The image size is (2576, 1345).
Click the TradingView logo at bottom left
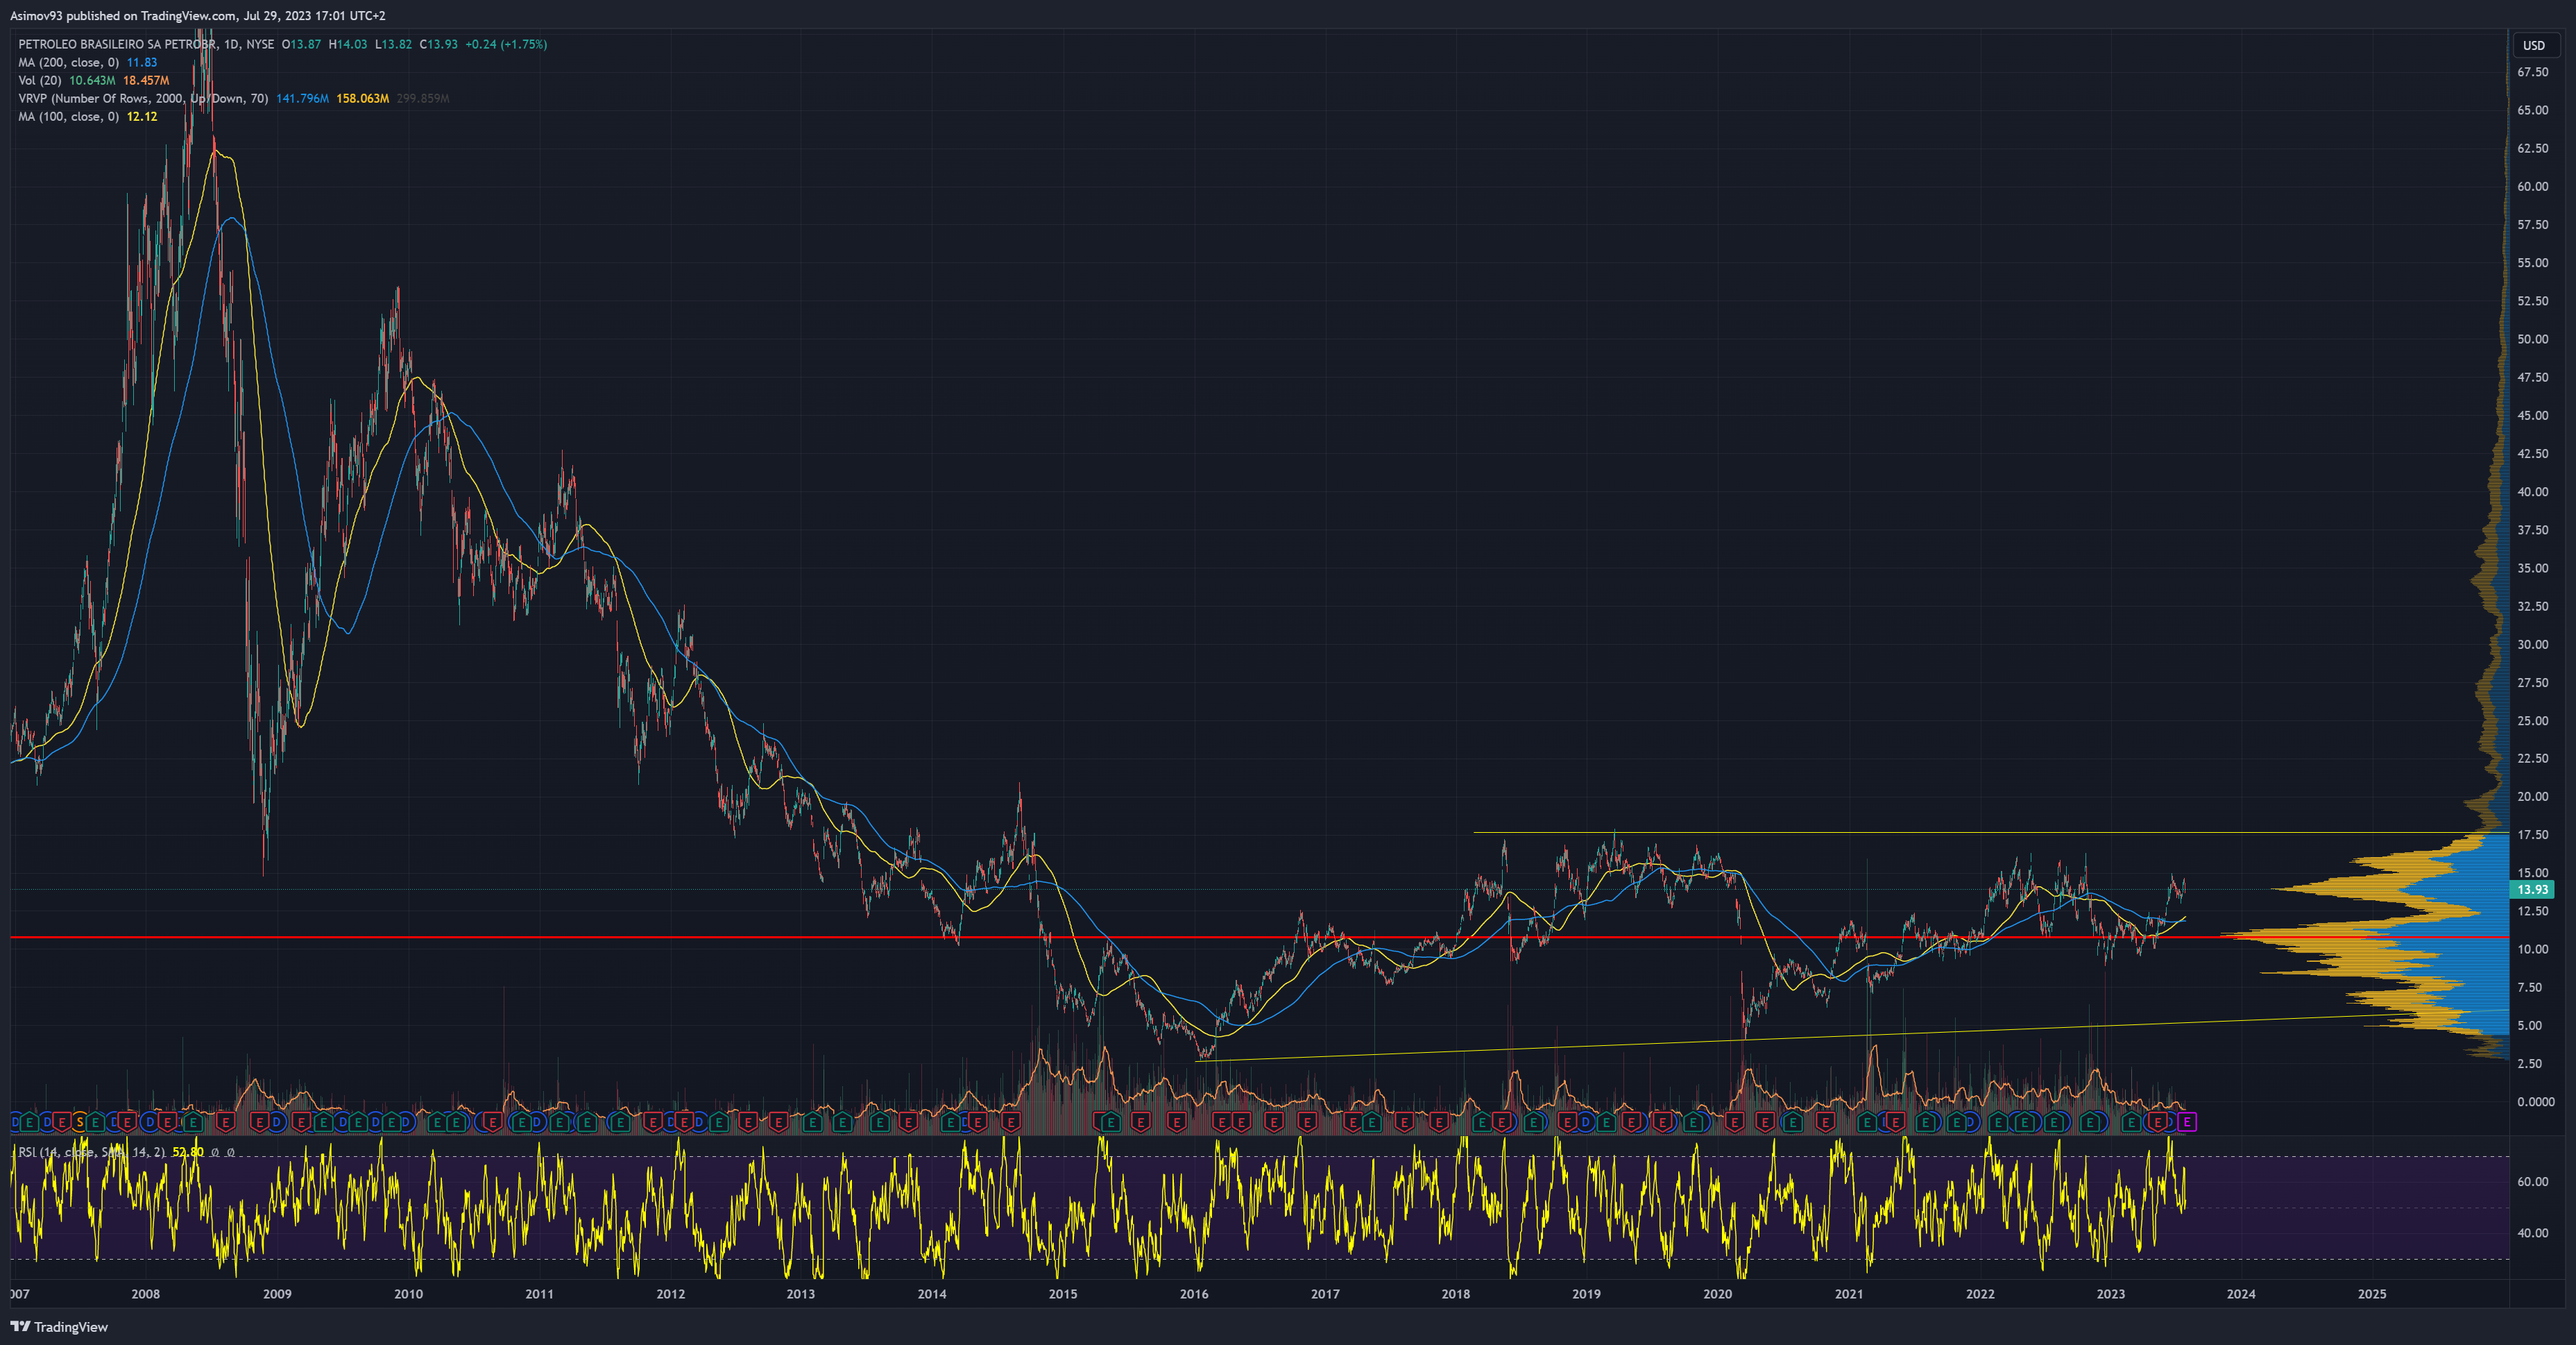(x=20, y=1327)
